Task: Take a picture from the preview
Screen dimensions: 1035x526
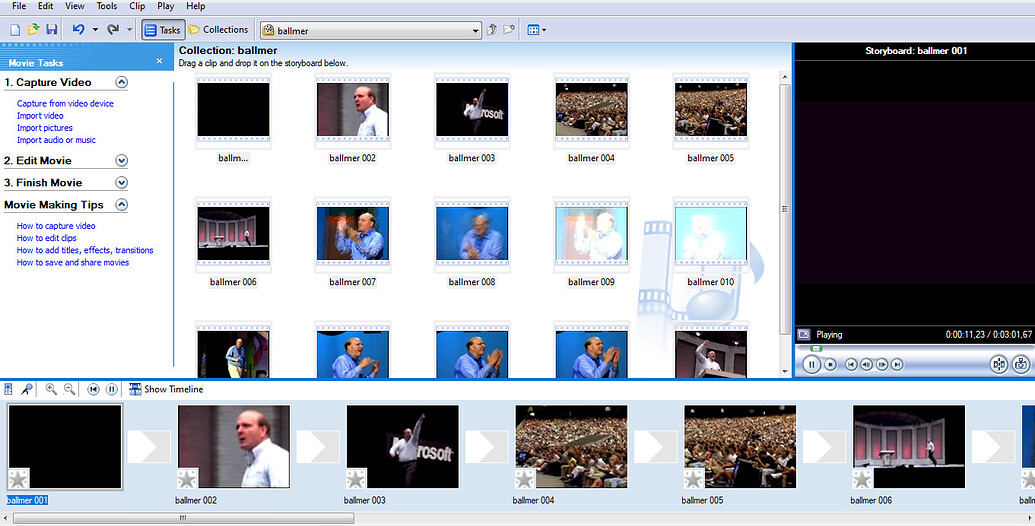Action: point(1021,364)
